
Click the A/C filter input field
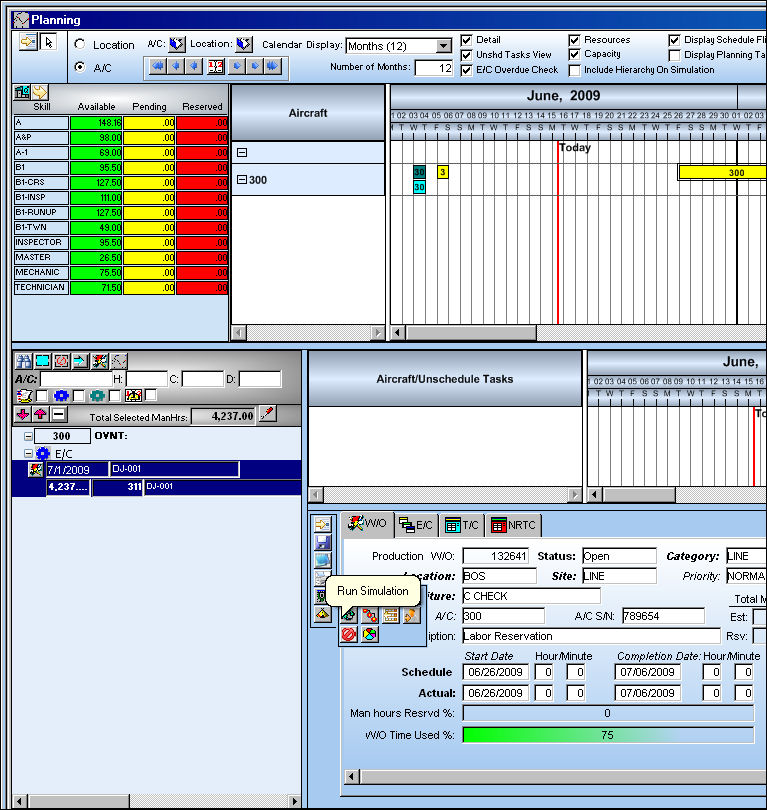[76, 379]
